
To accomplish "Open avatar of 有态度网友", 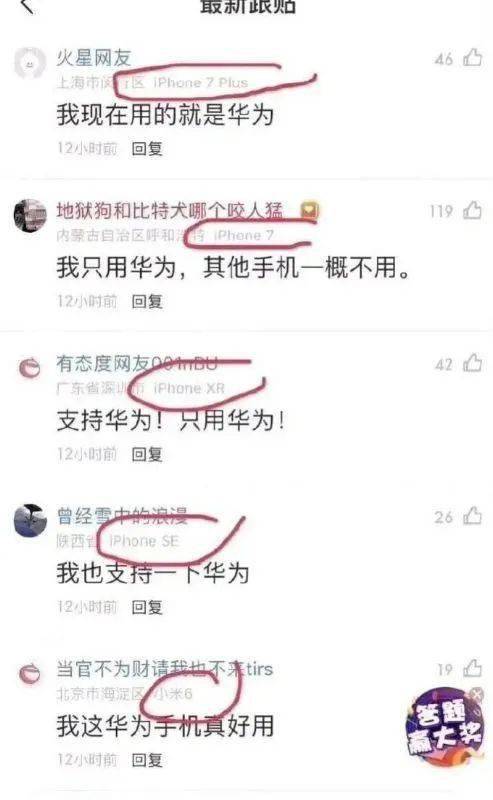I will point(30,368).
